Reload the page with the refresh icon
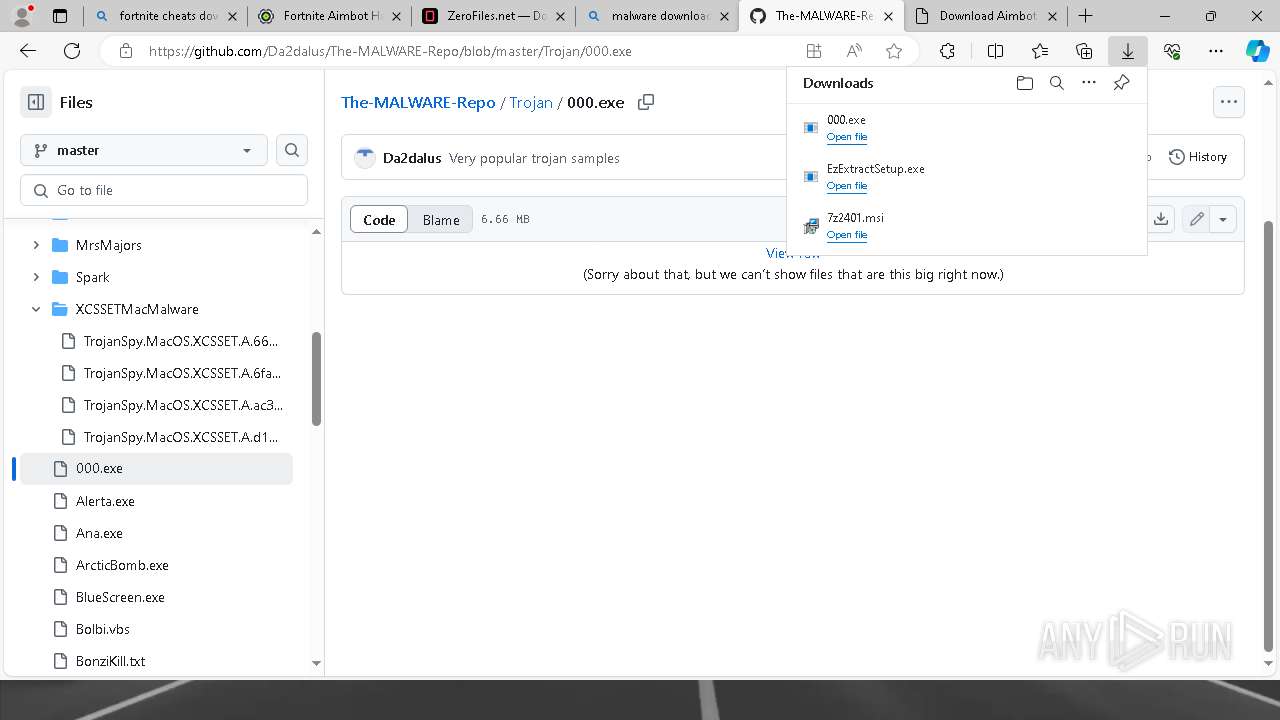 [x=72, y=51]
